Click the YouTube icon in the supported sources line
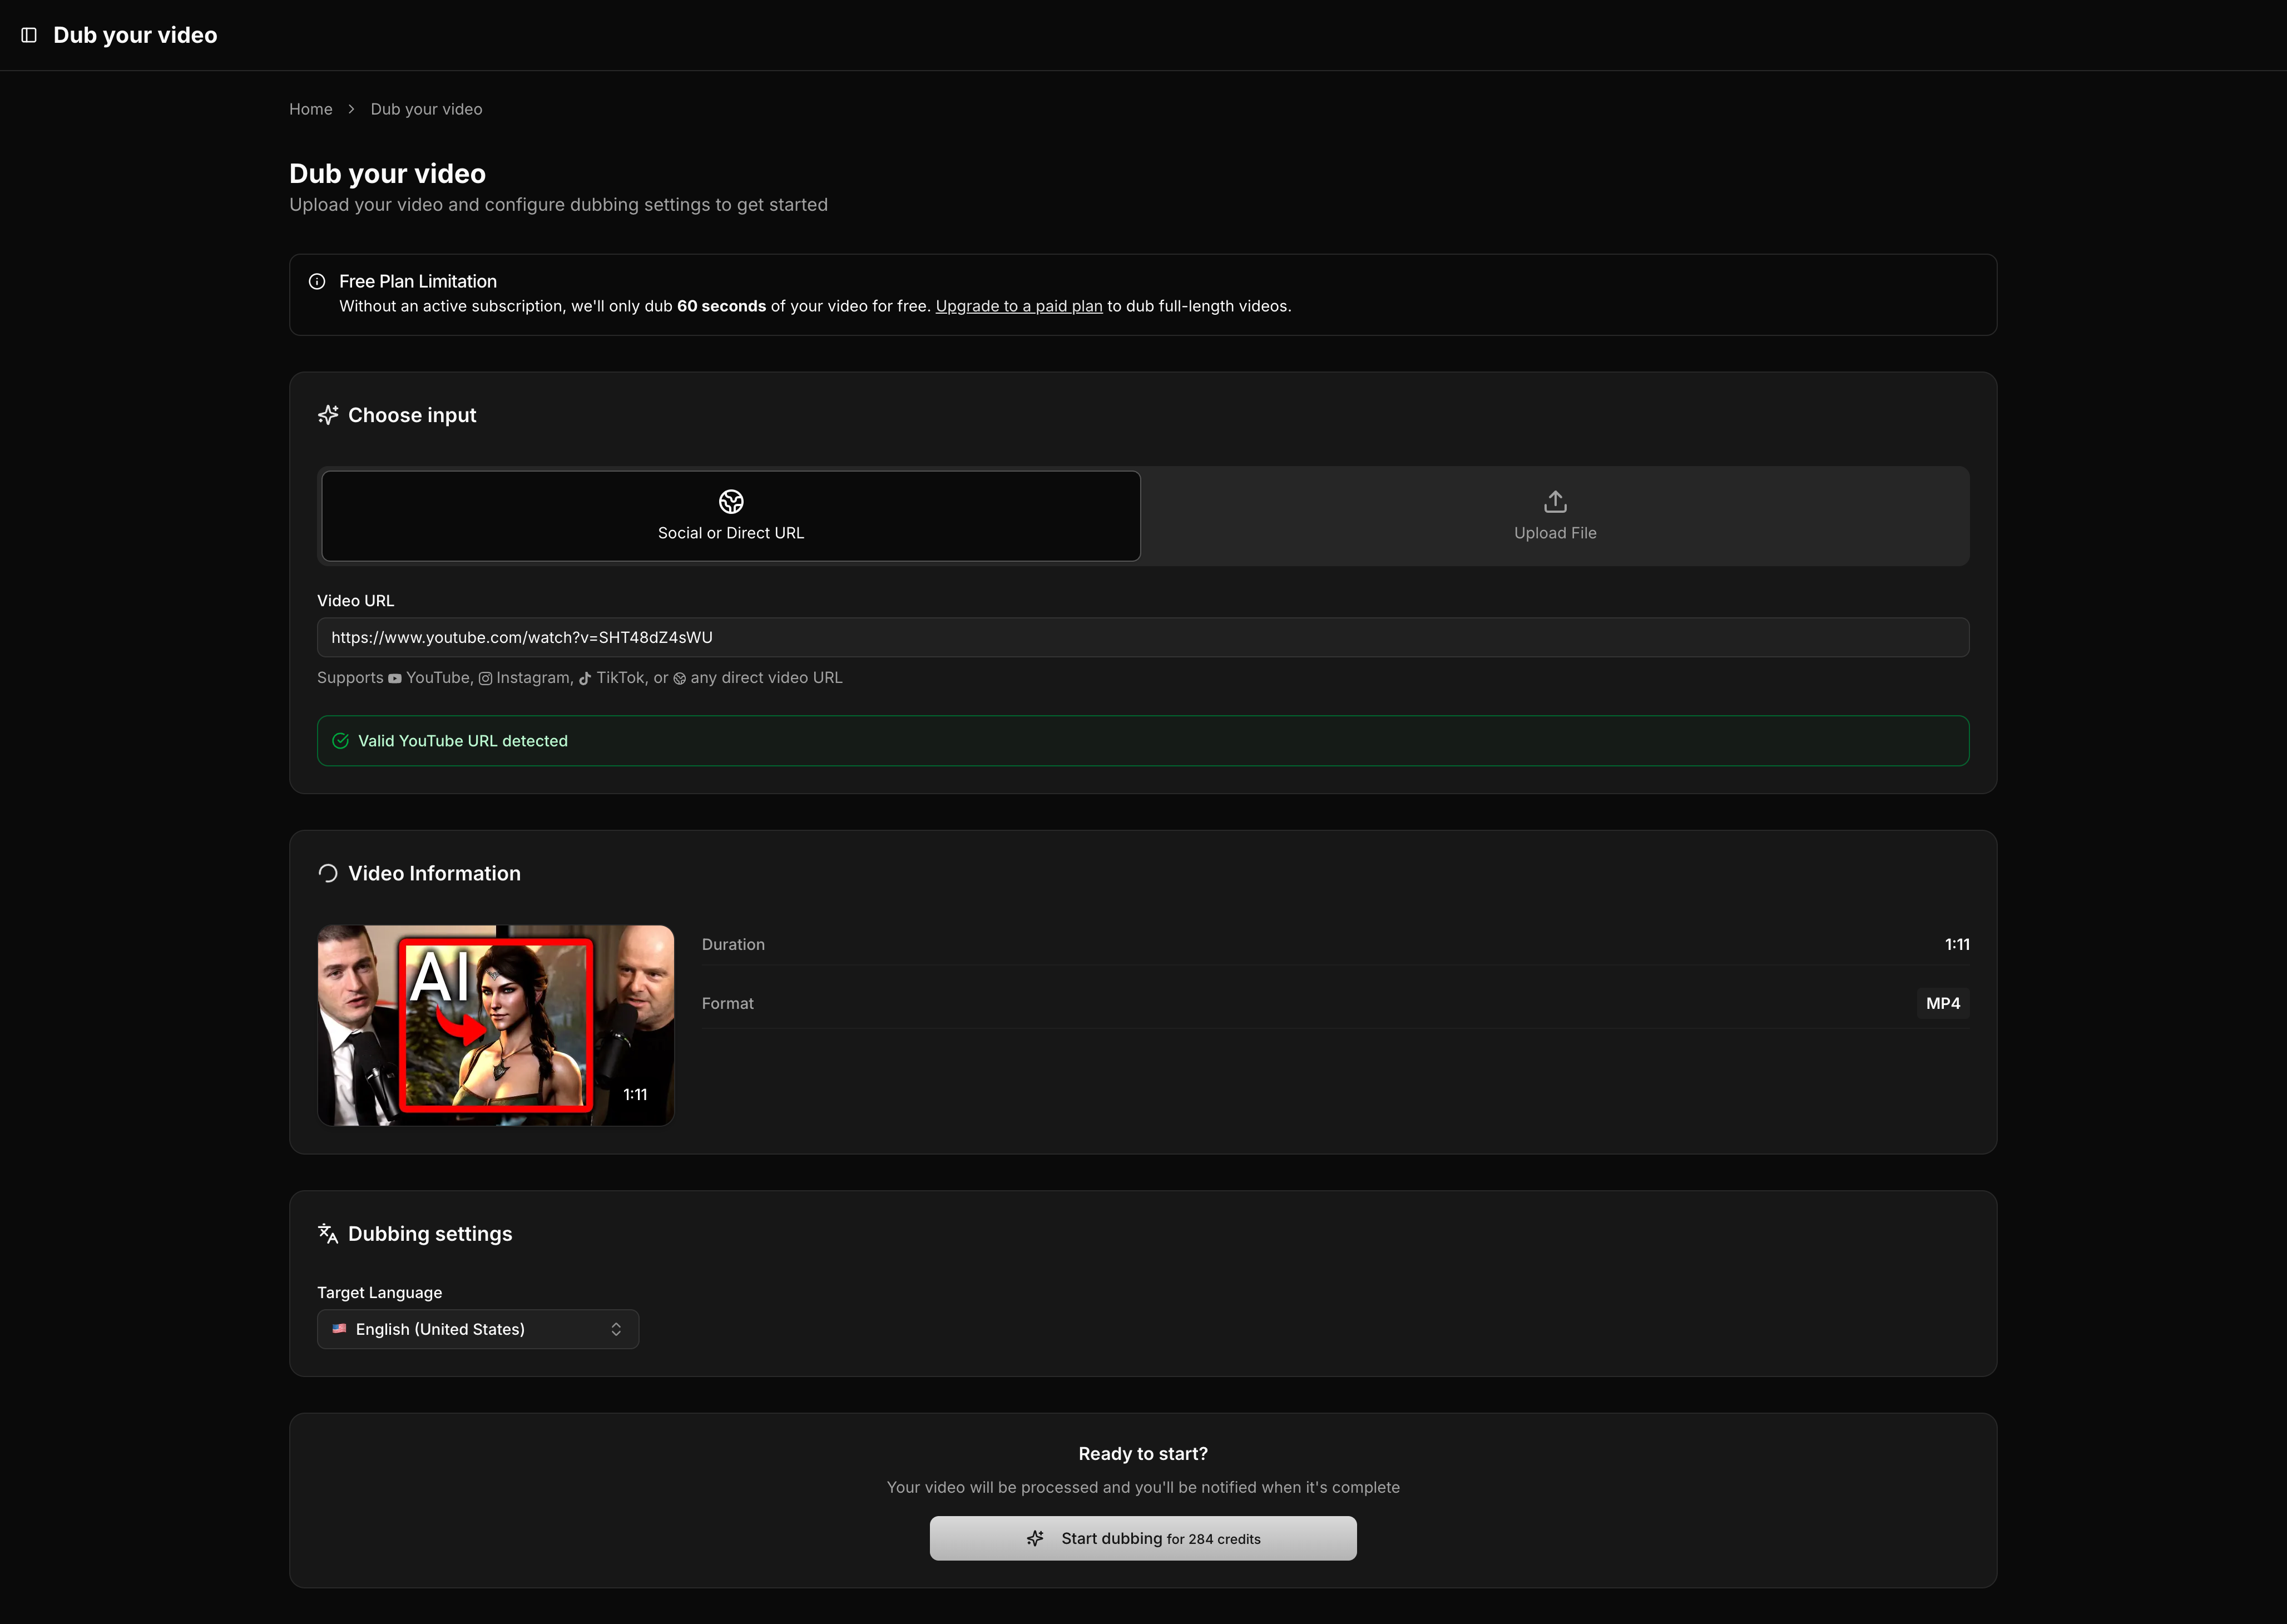 pos(395,678)
